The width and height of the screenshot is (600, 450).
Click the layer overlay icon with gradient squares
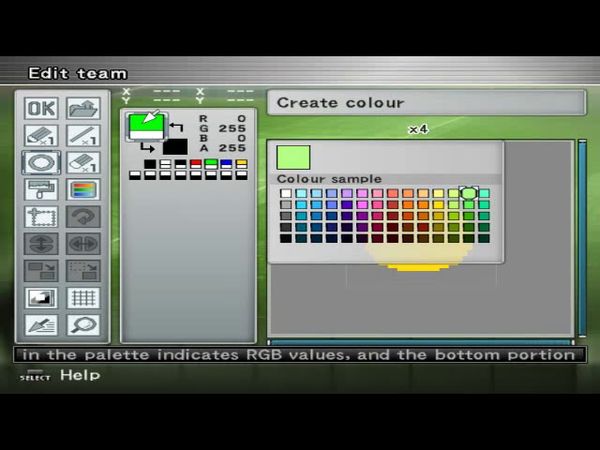coord(41,297)
